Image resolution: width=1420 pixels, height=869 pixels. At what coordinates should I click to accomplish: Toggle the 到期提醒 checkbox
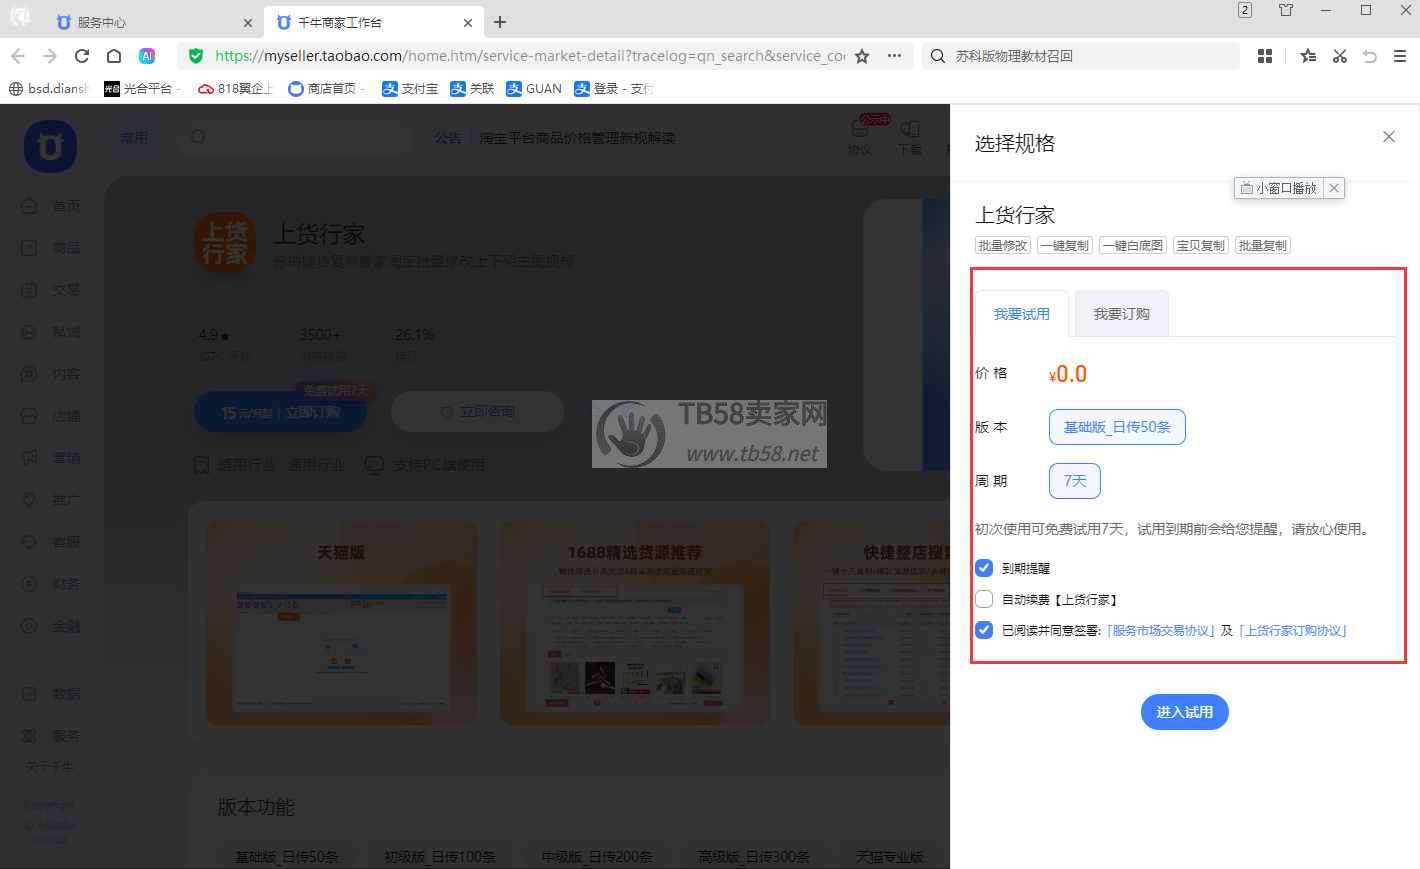click(x=984, y=568)
